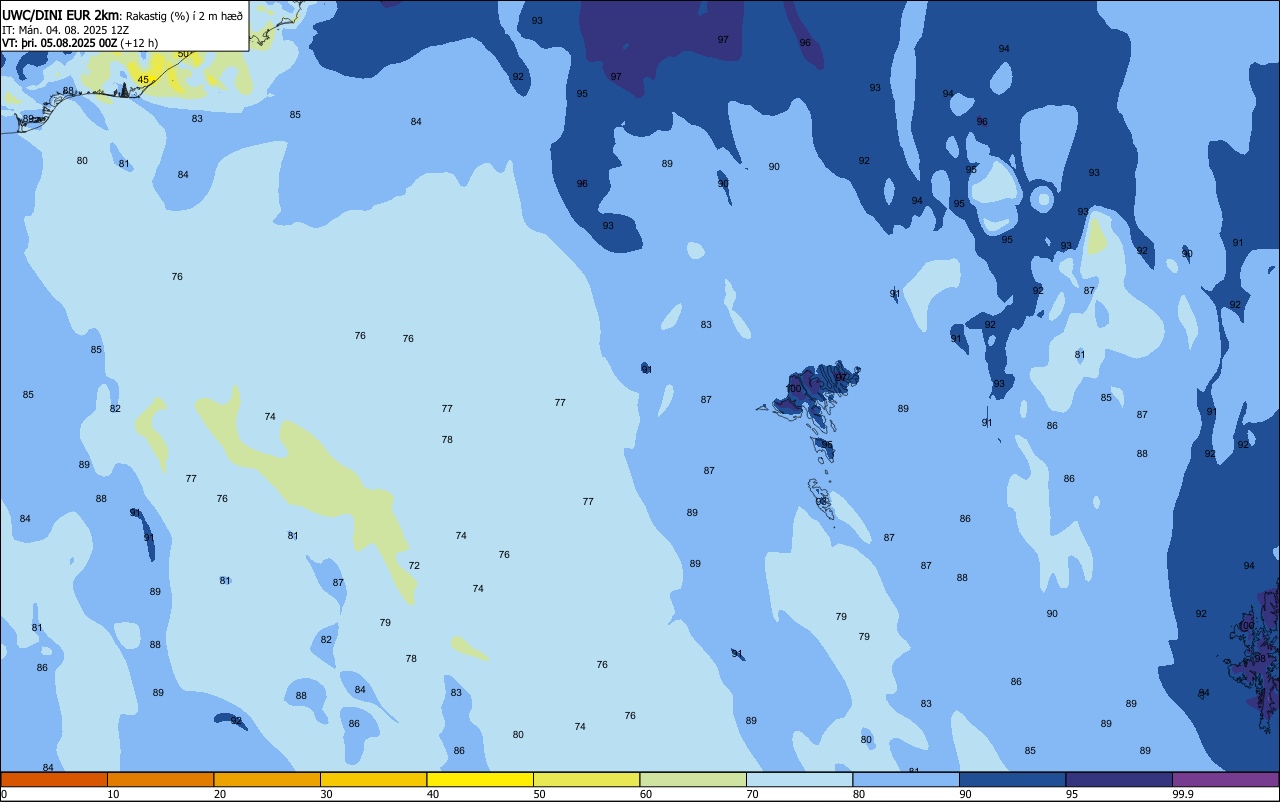Select the '50' value on the Iceland coast
Screen dimensions: 1280x802
coord(183,54)
